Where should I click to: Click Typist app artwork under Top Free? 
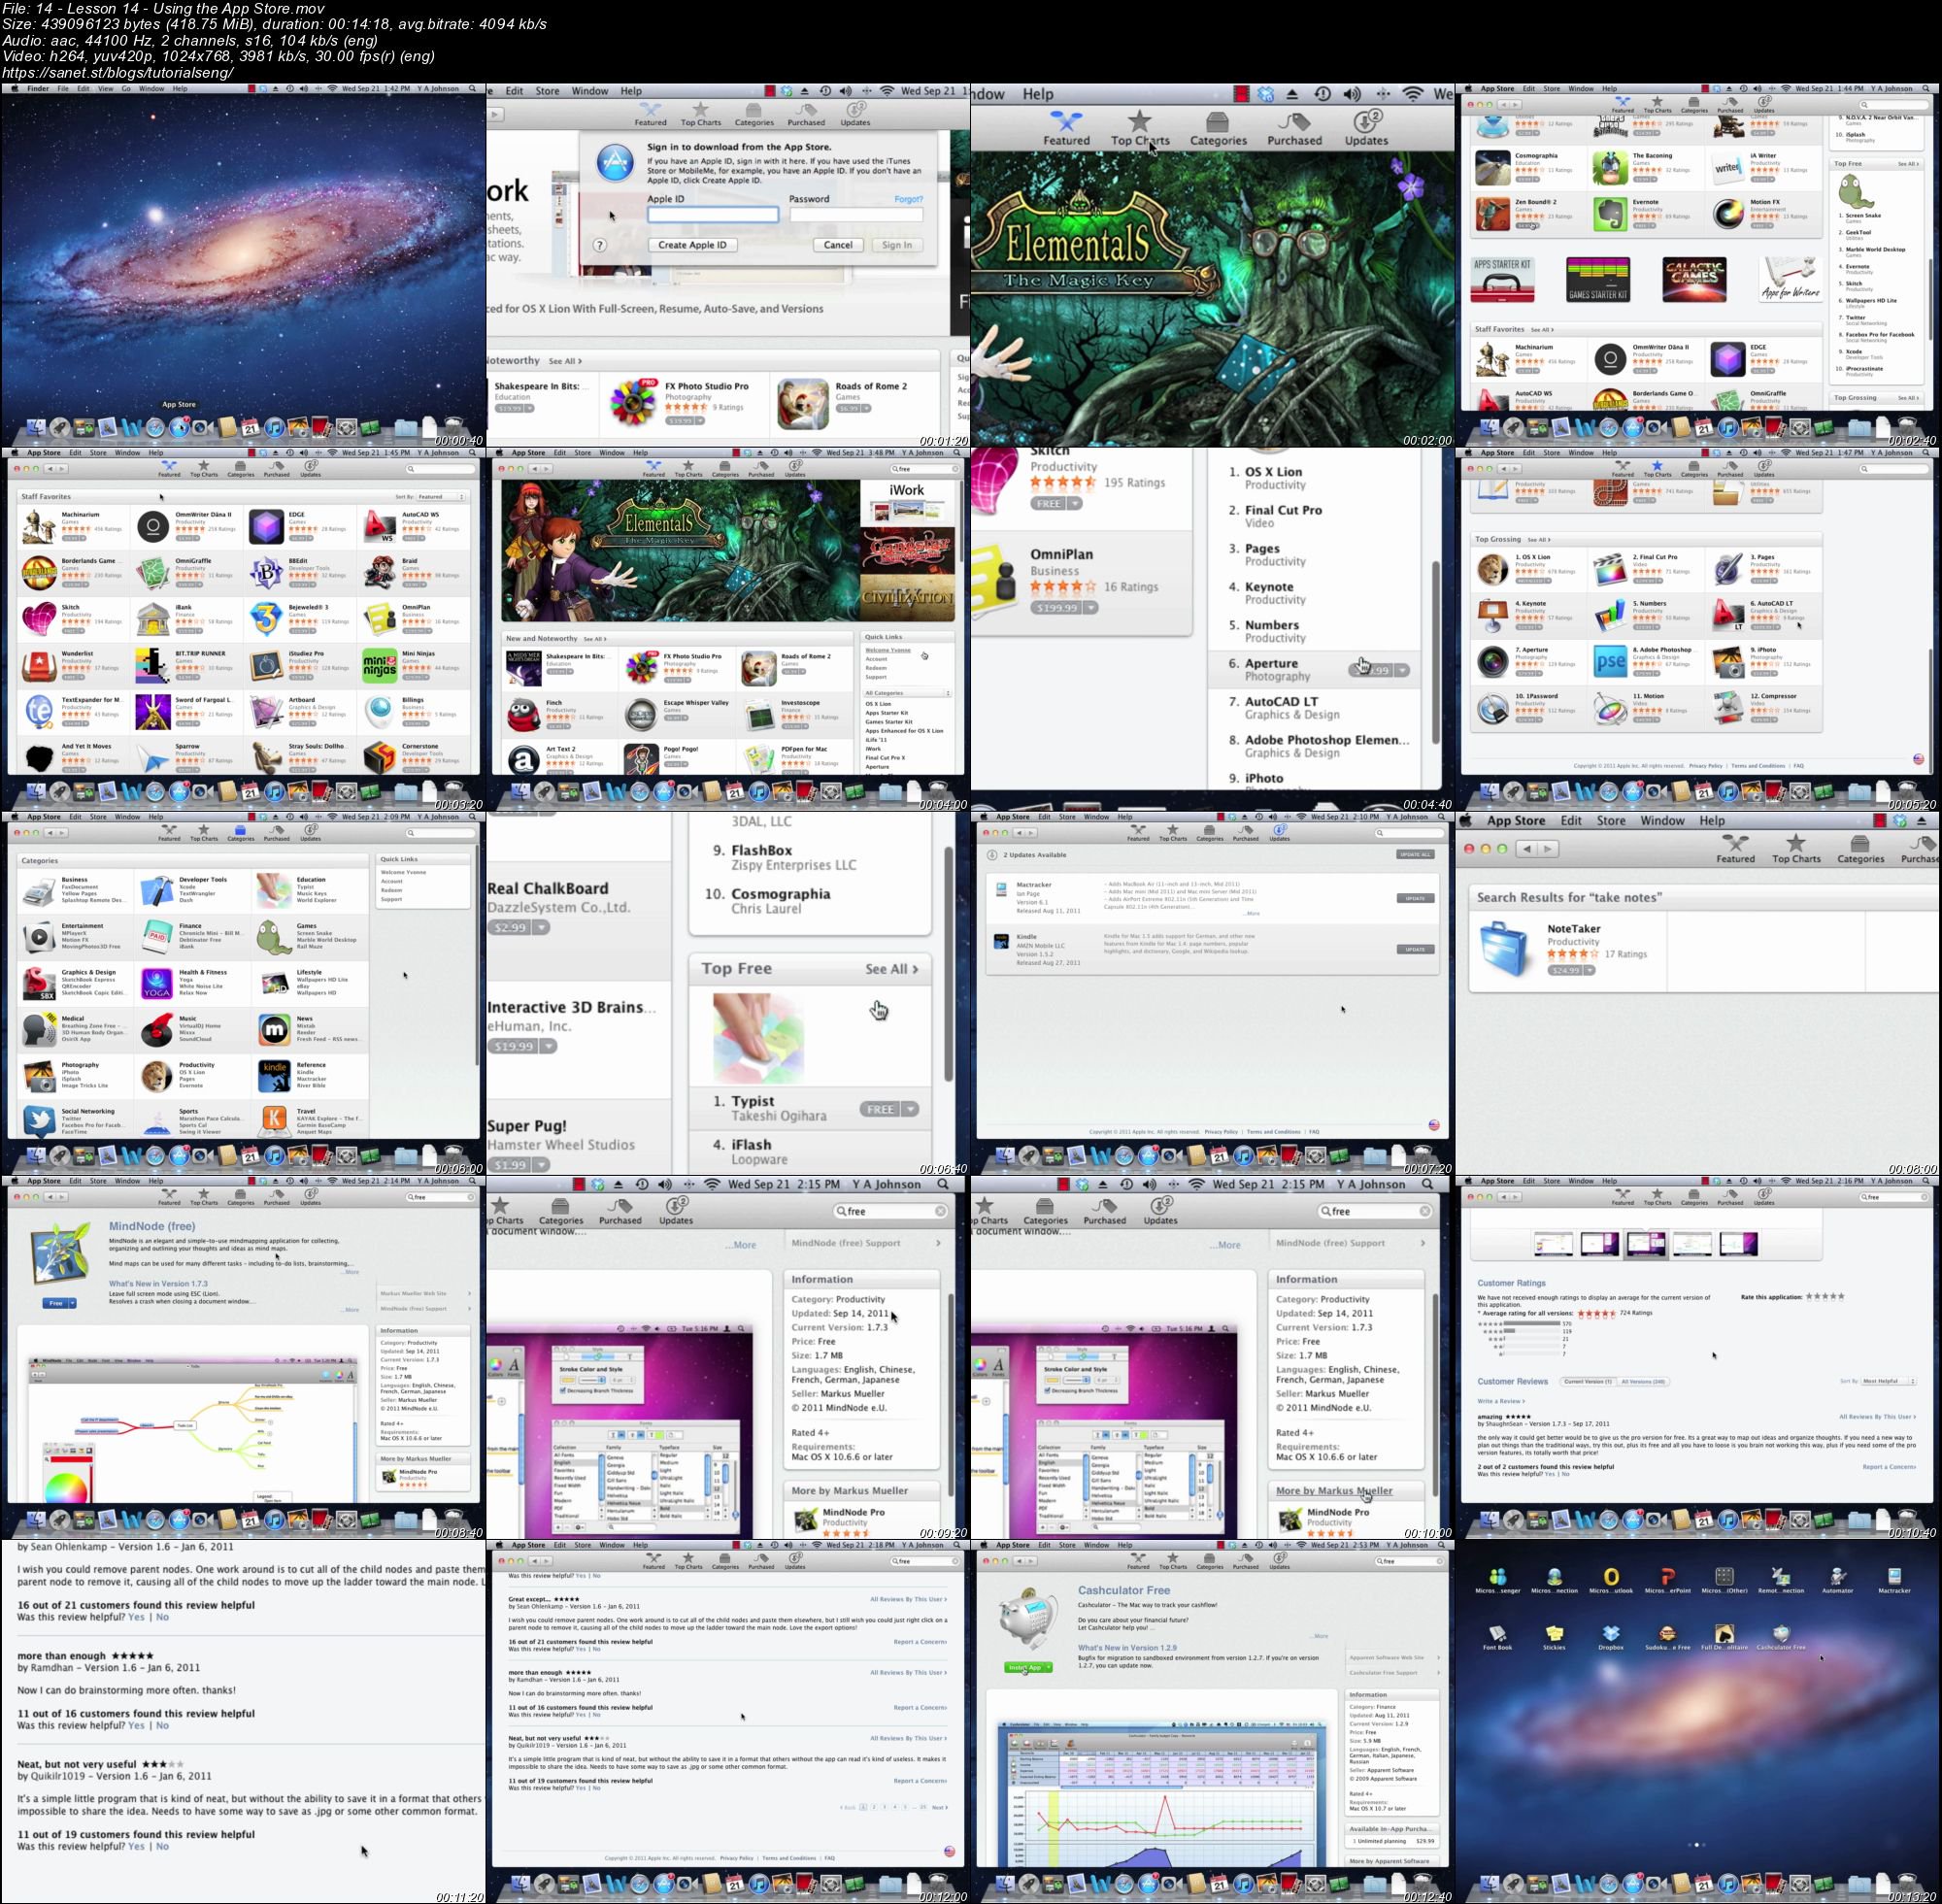click(x=757, y=1039)
